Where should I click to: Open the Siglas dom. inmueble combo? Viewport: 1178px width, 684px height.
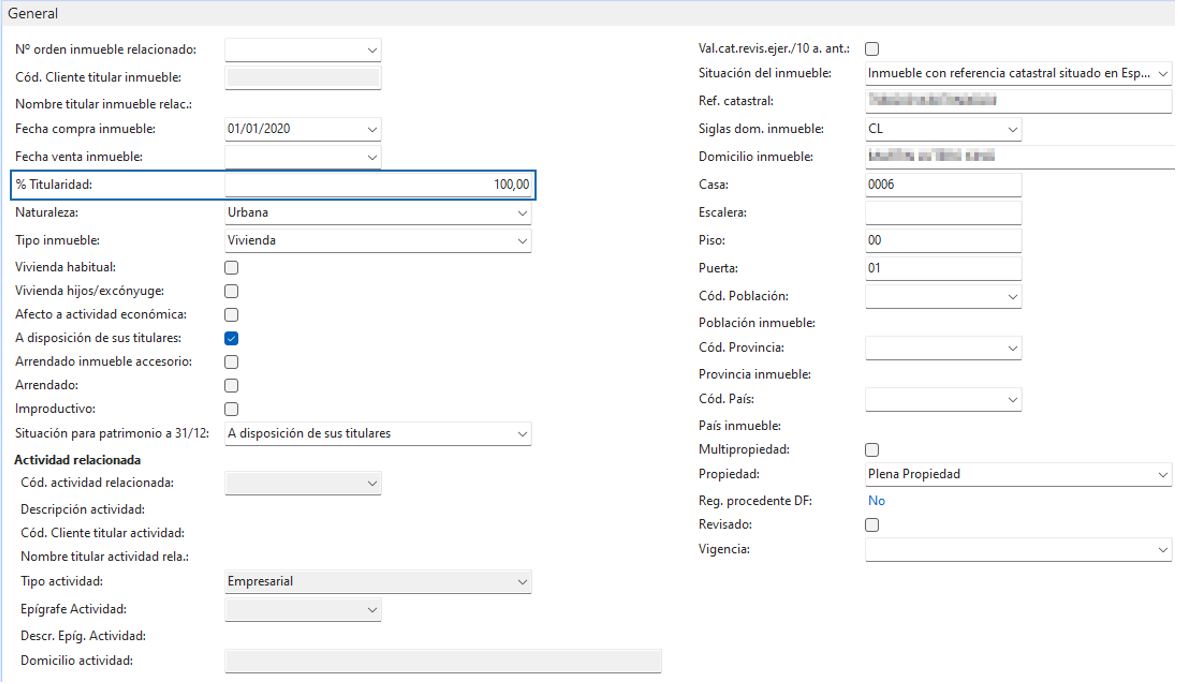point(943,129)
